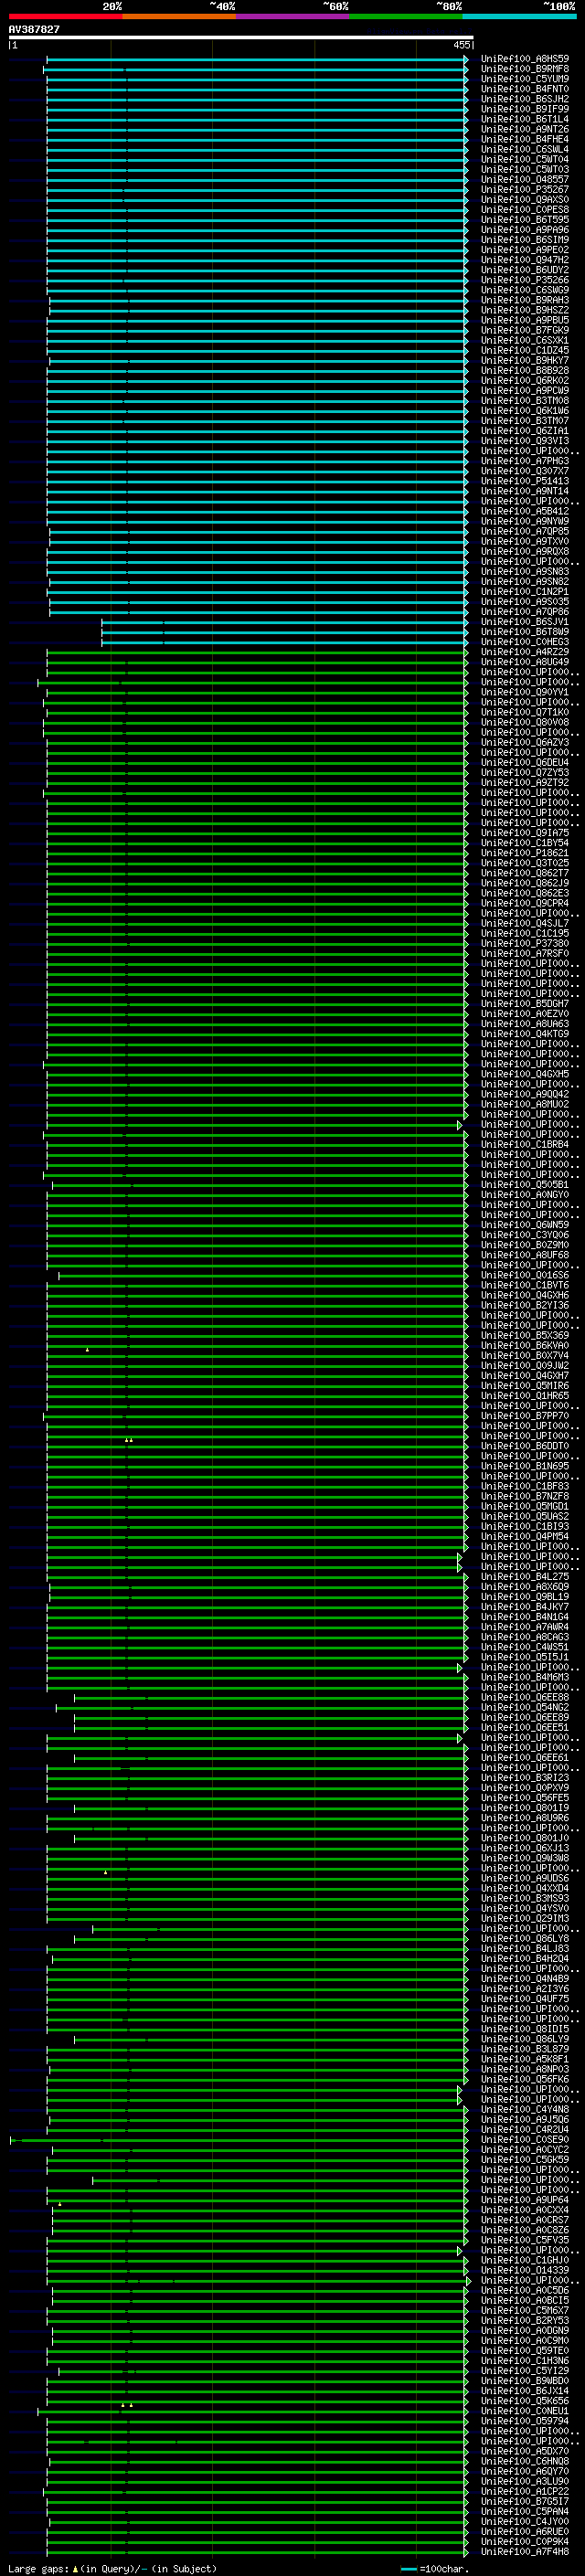Click hit label UniRef100_Q80V08
The height and width of the screenshot is (2576, 585).
pyautogui.click(x=525, y=722)
